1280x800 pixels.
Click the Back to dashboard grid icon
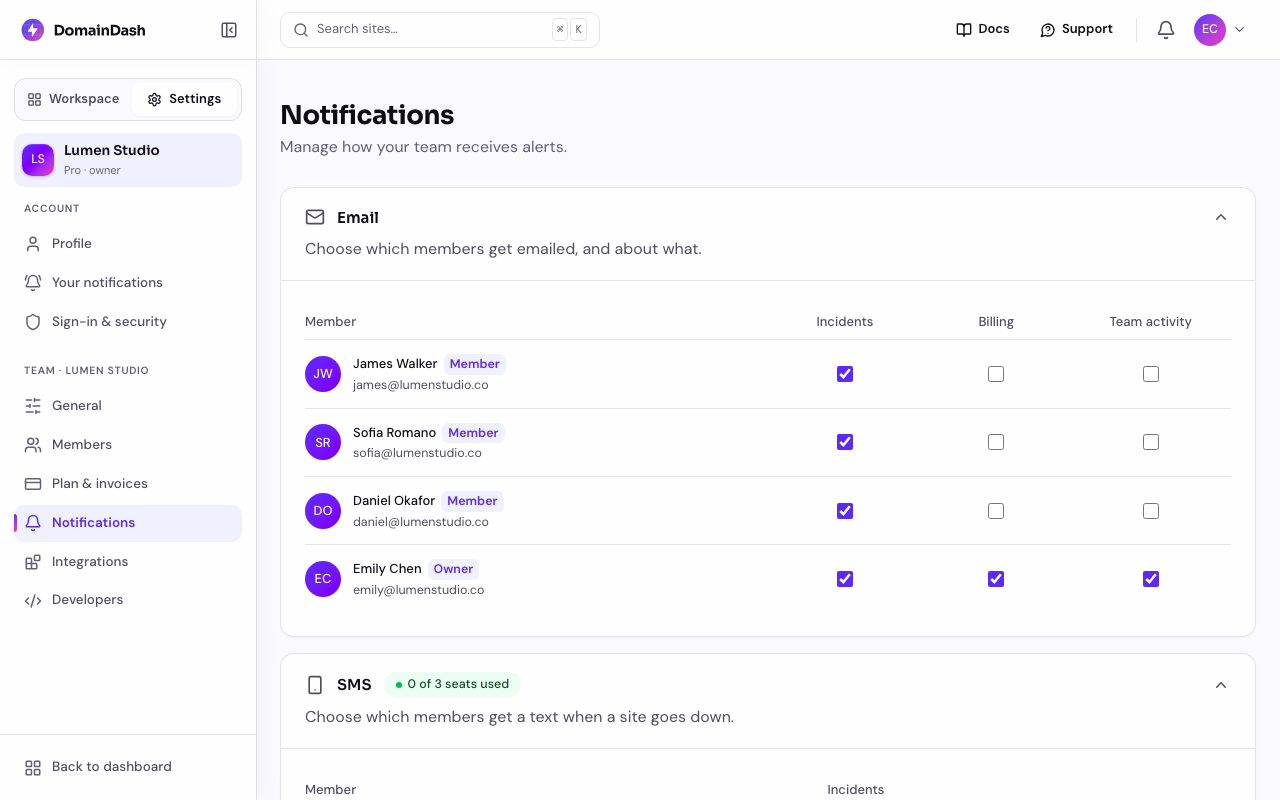click(x=33, y=767)
